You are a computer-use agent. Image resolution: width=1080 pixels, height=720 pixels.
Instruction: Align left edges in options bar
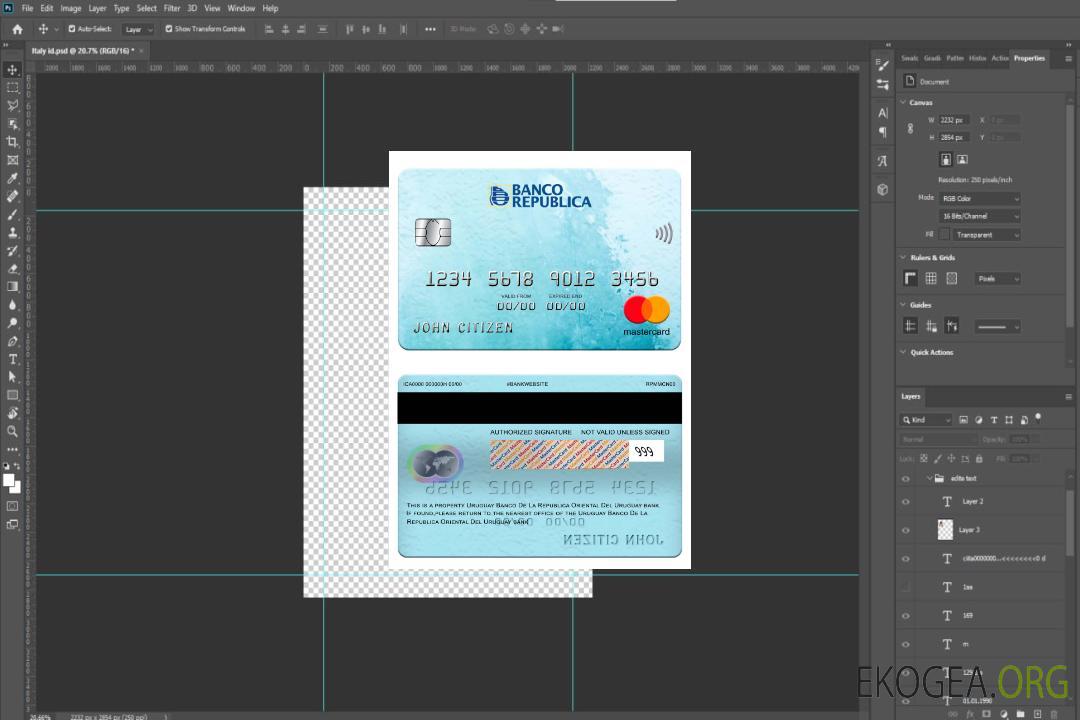coord(269,29)
